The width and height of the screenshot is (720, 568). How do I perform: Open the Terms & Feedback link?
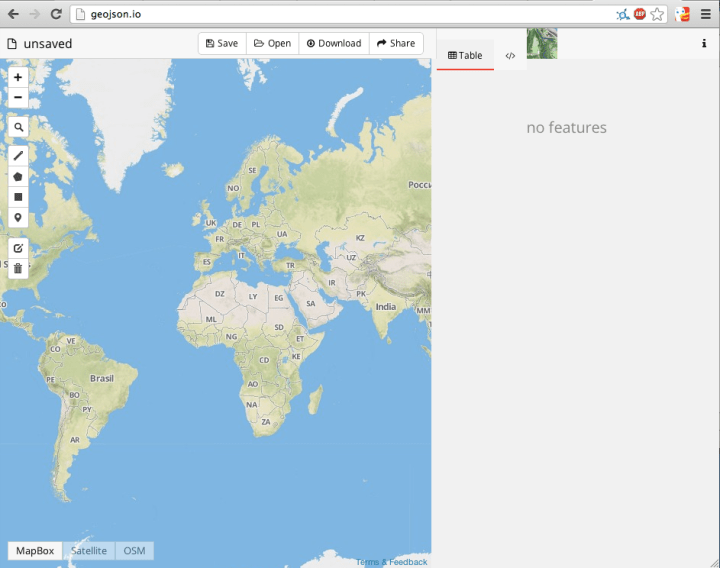(x=392, y=562)
